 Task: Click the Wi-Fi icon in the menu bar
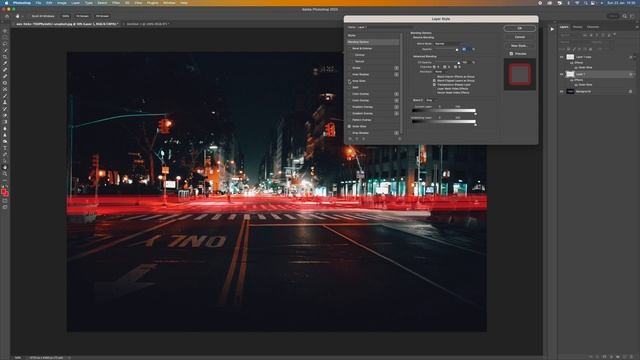[x=577, y=3]
